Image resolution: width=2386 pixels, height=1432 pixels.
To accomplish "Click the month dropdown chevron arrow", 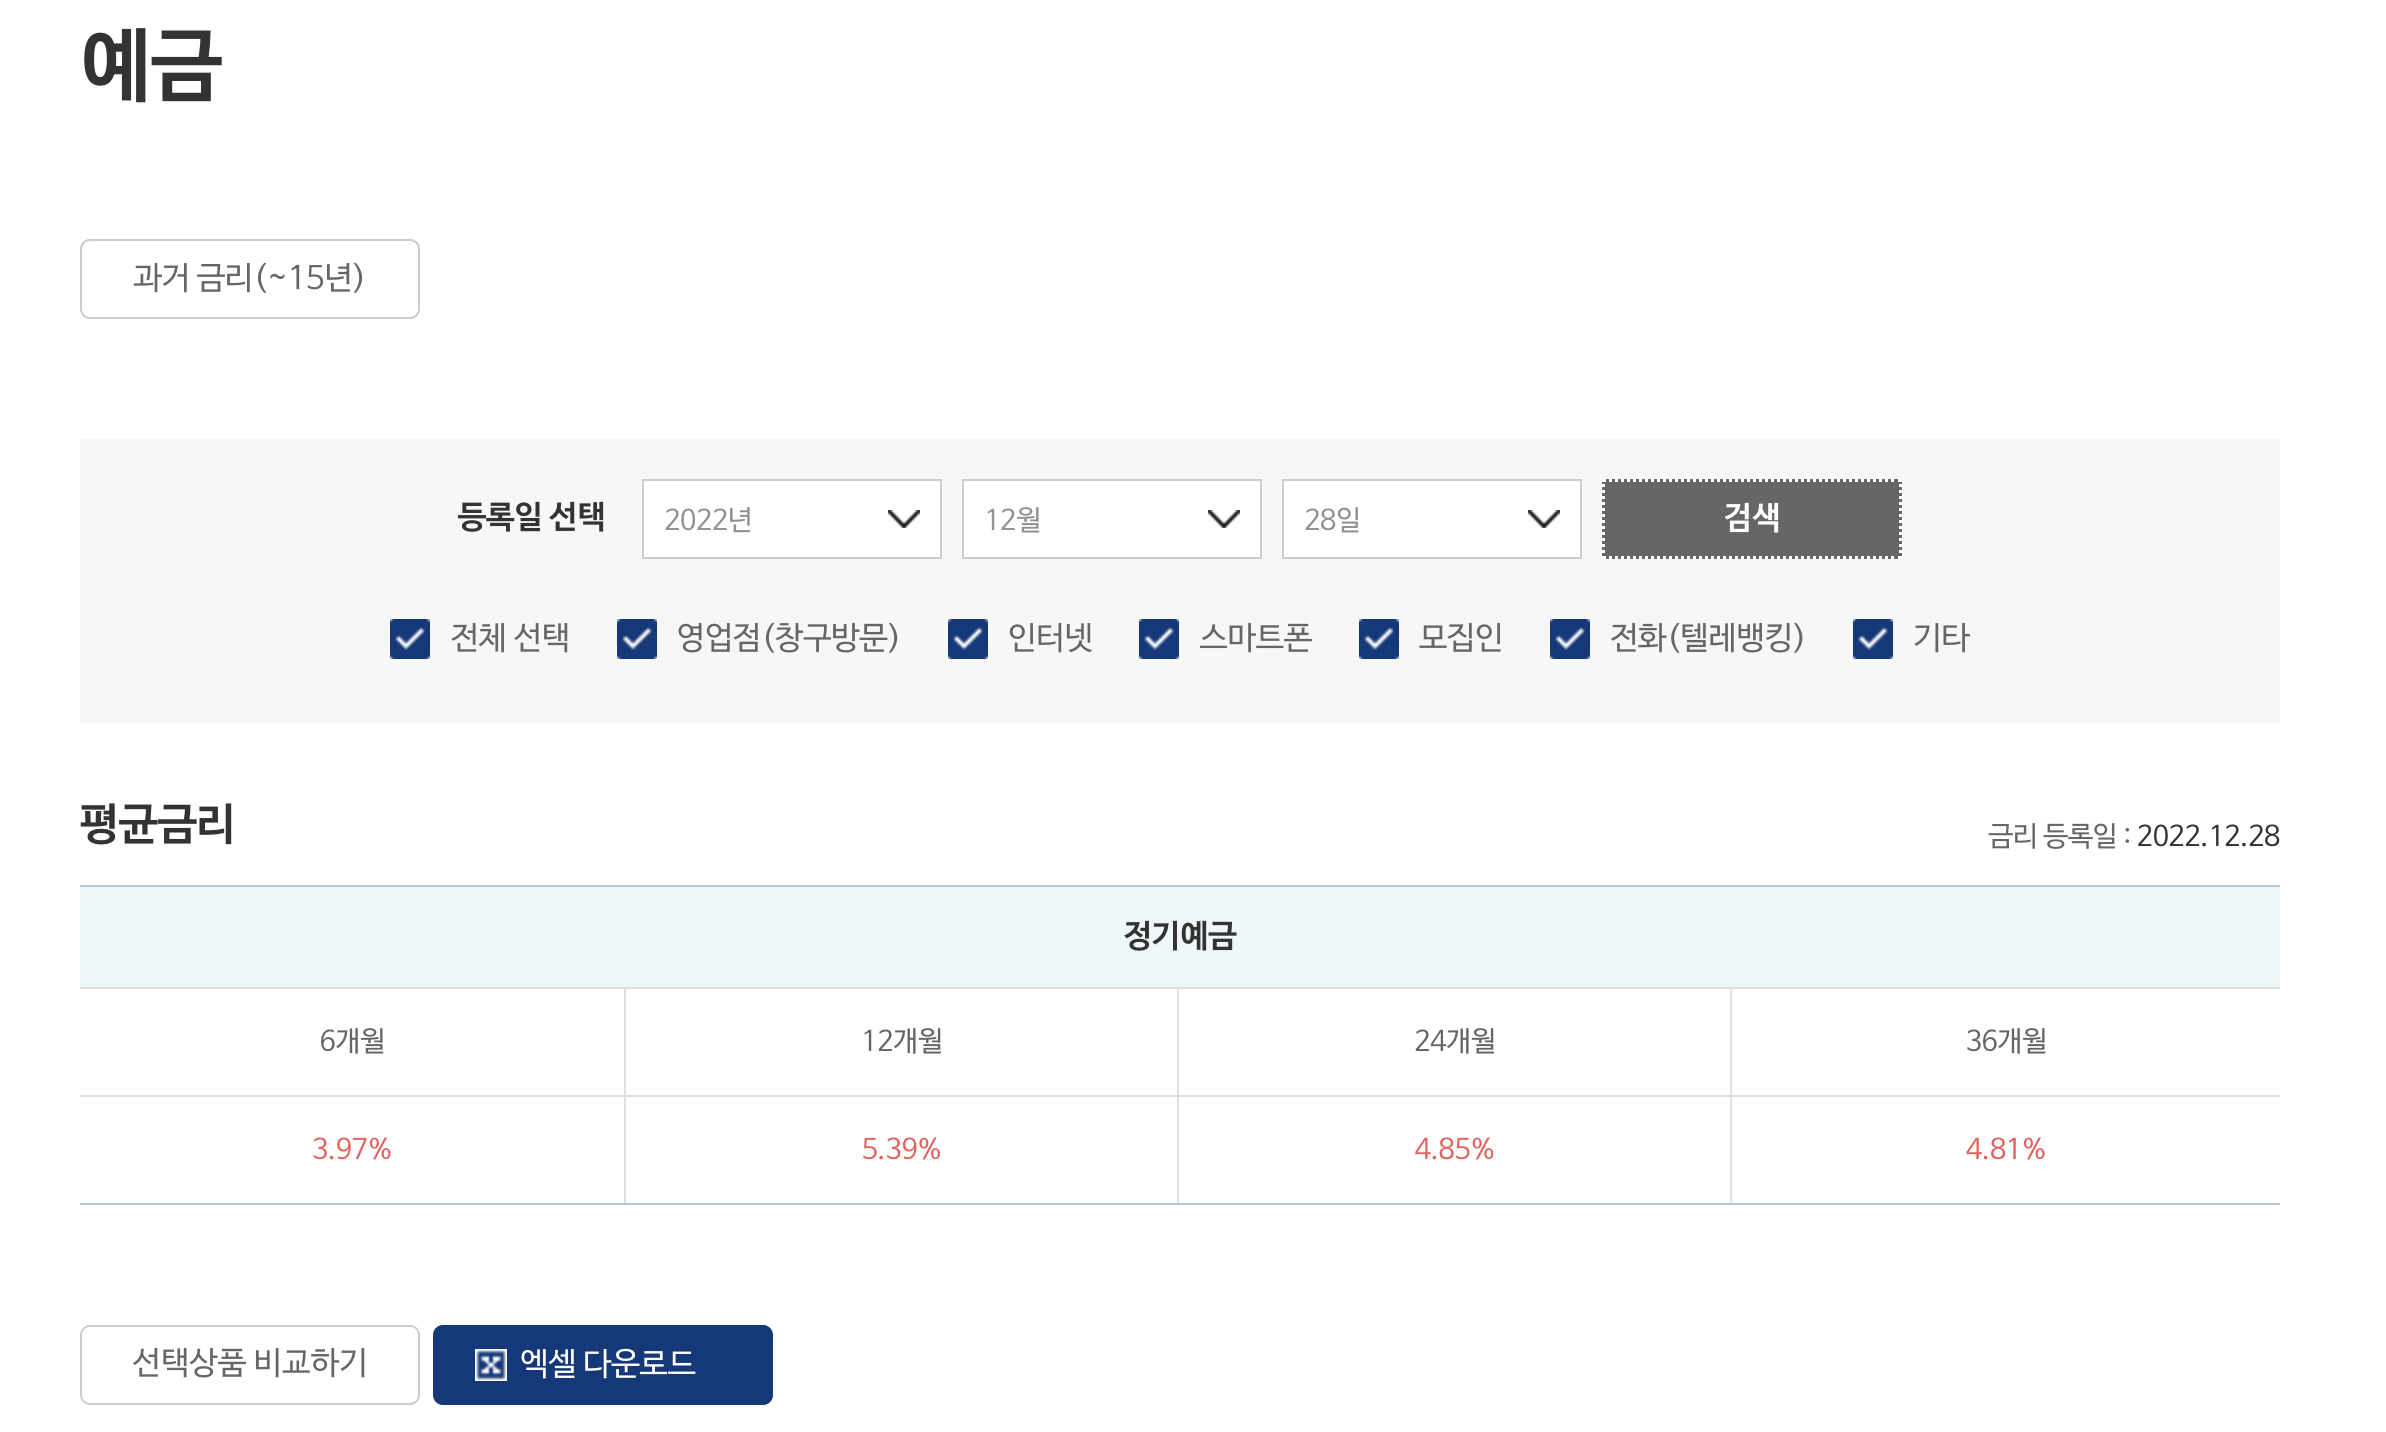I will pos(1223,519).
